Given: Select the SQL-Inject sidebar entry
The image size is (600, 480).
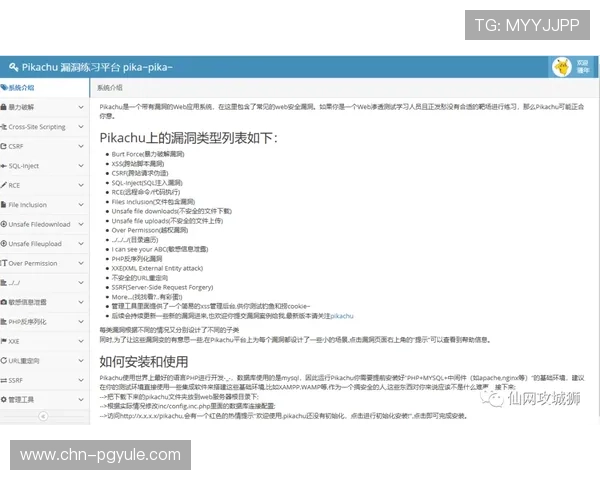Looking at the screenshot, I should coord(44,166).
